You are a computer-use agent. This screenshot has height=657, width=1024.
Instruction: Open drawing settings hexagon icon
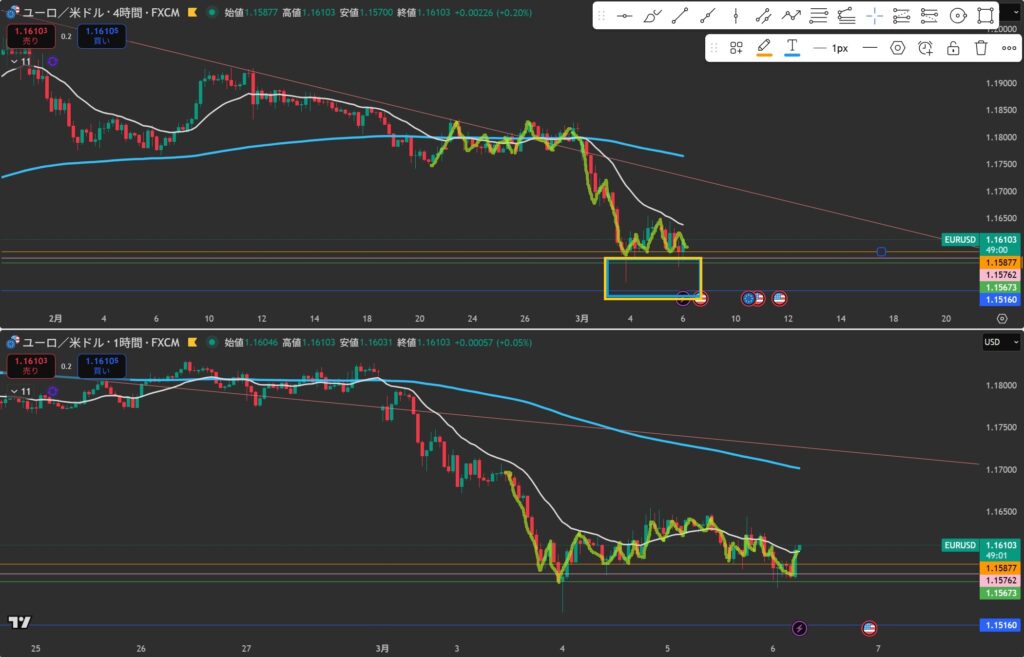pos(897,48)
